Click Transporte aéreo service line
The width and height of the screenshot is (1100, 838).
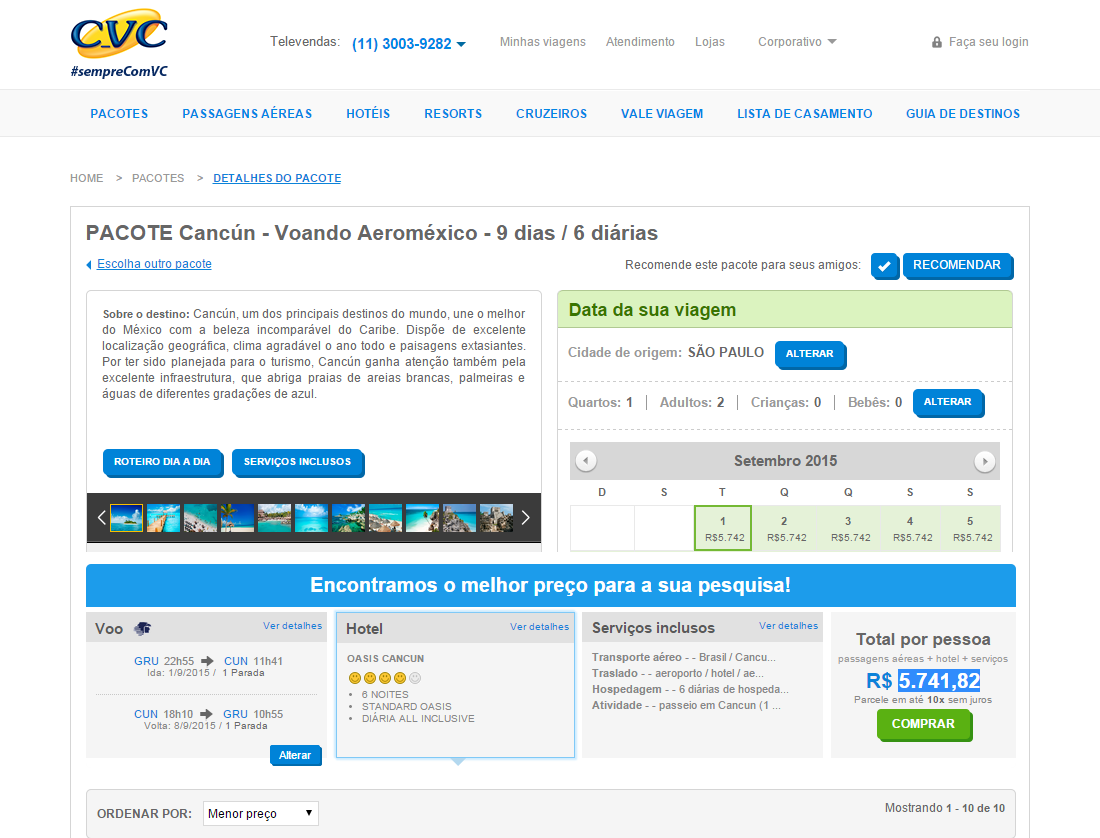[x=684, y=657]
